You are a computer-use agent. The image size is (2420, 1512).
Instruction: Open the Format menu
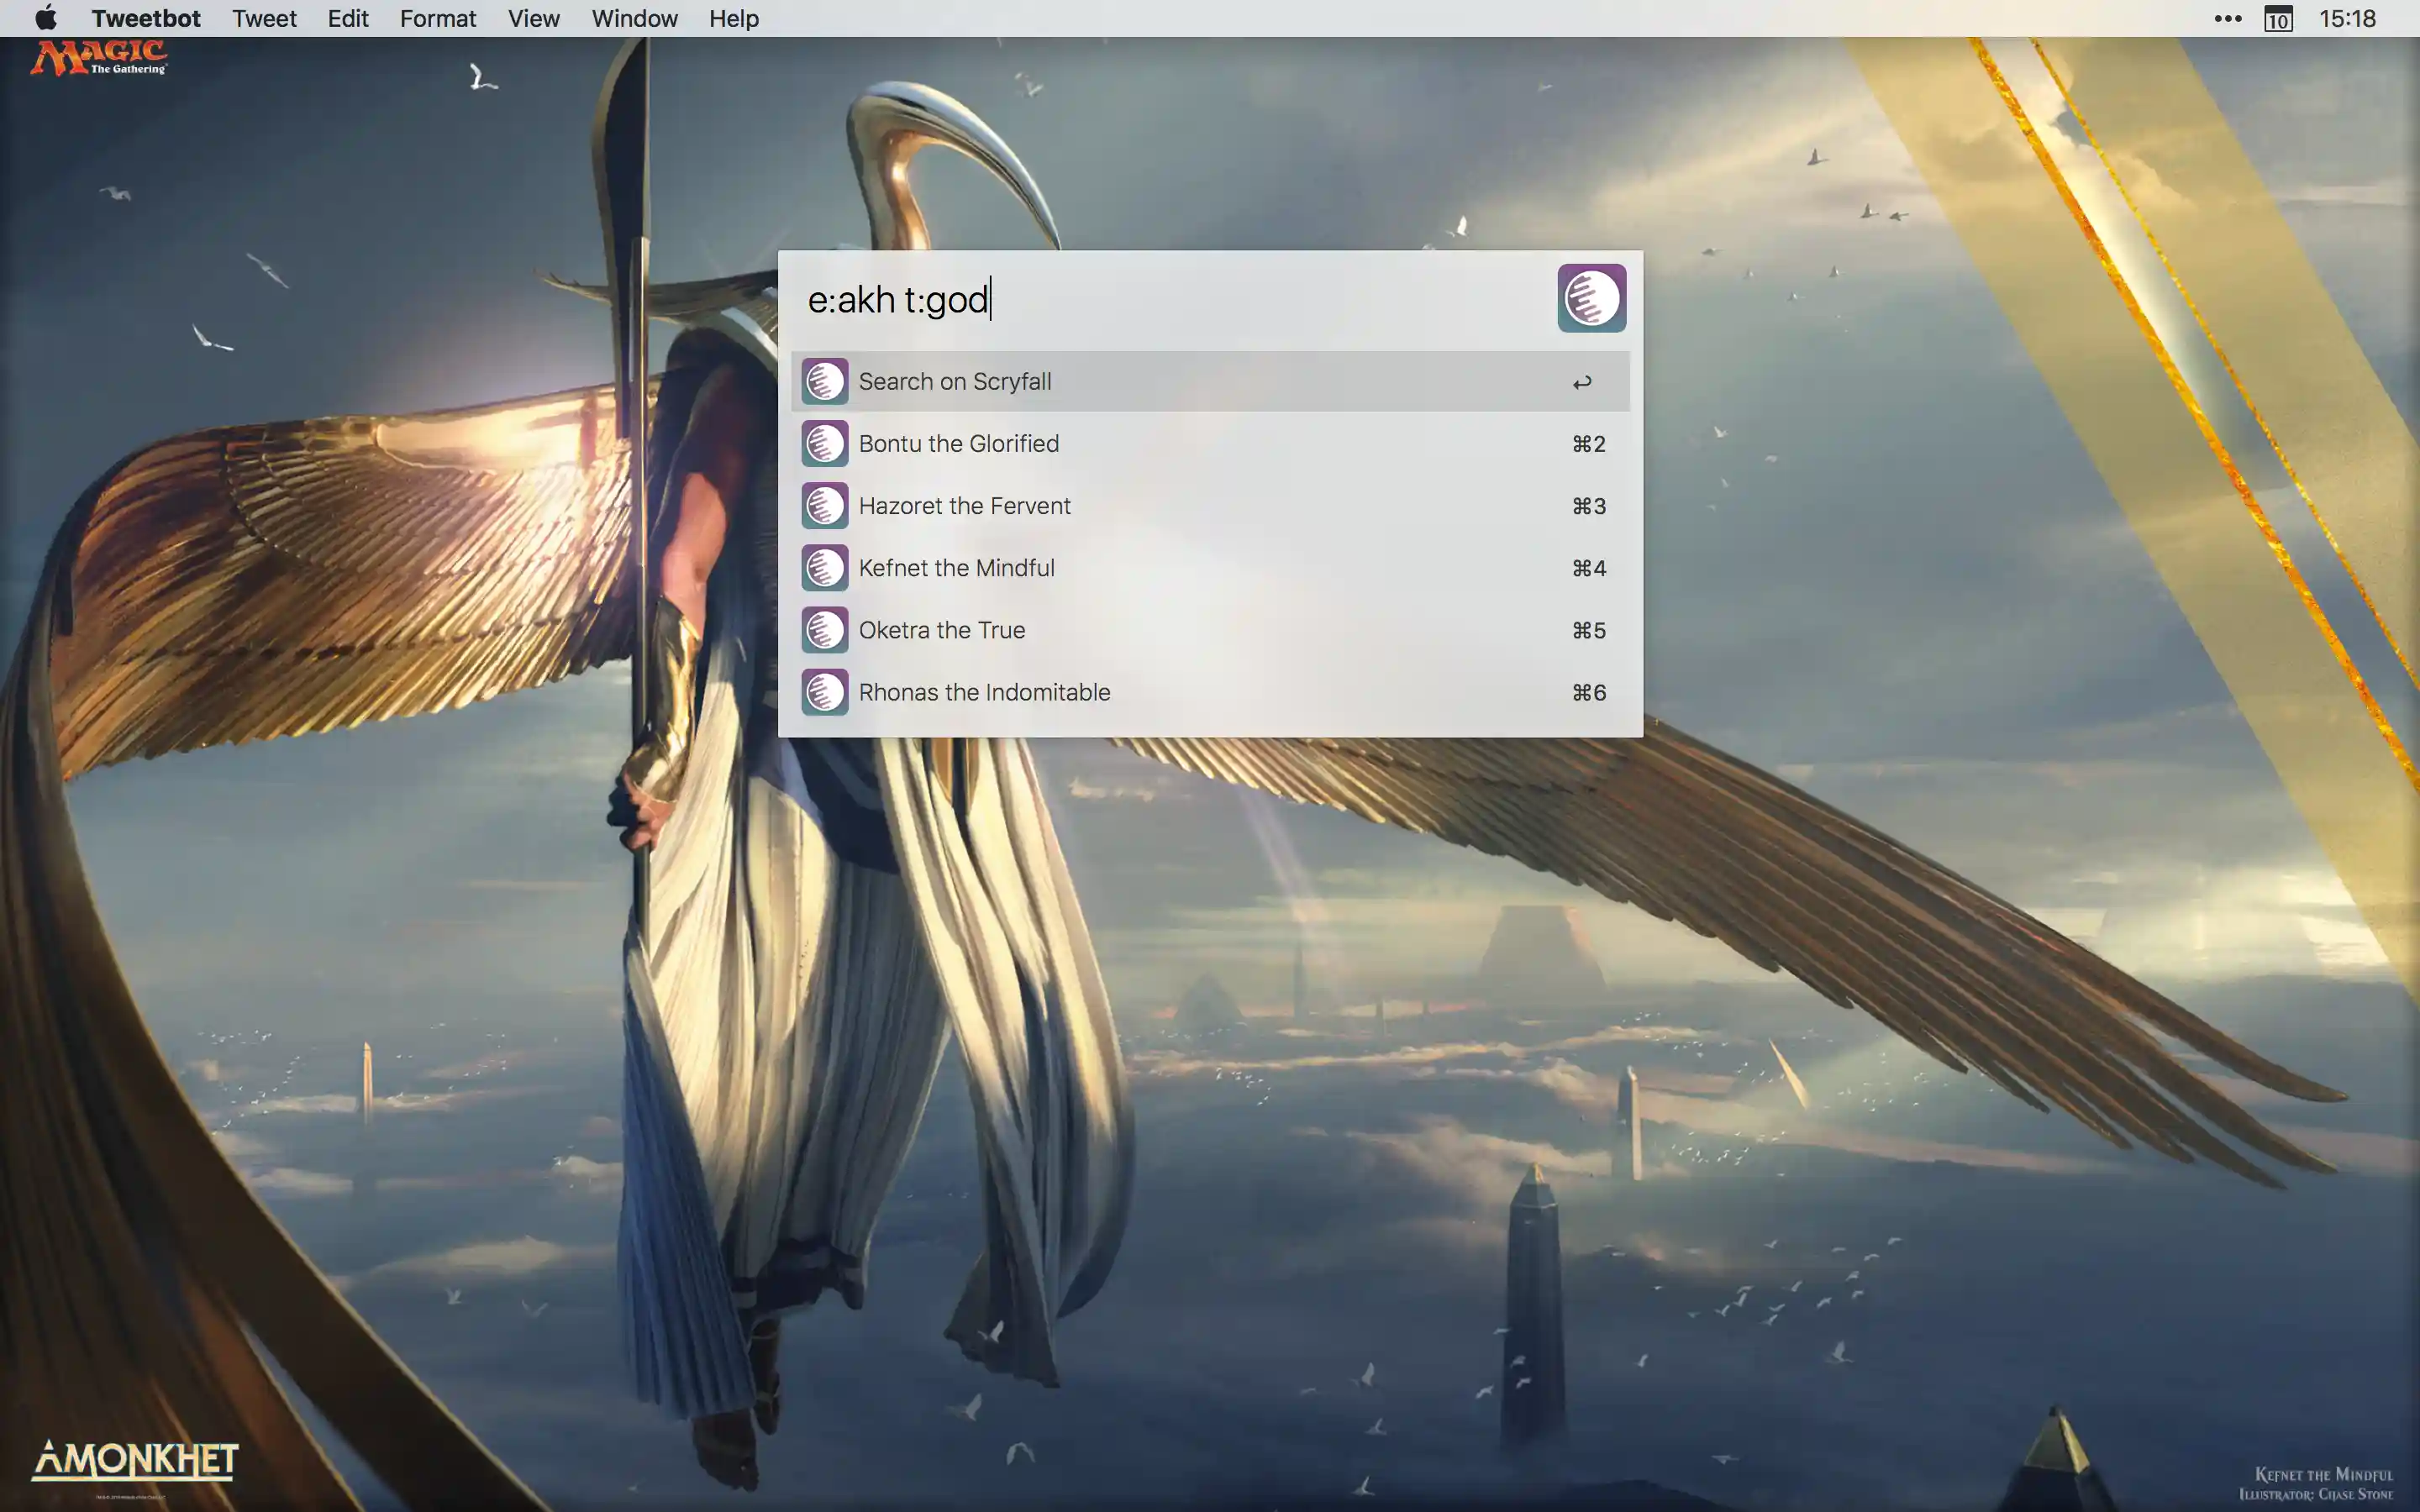(x=437, y=18)
